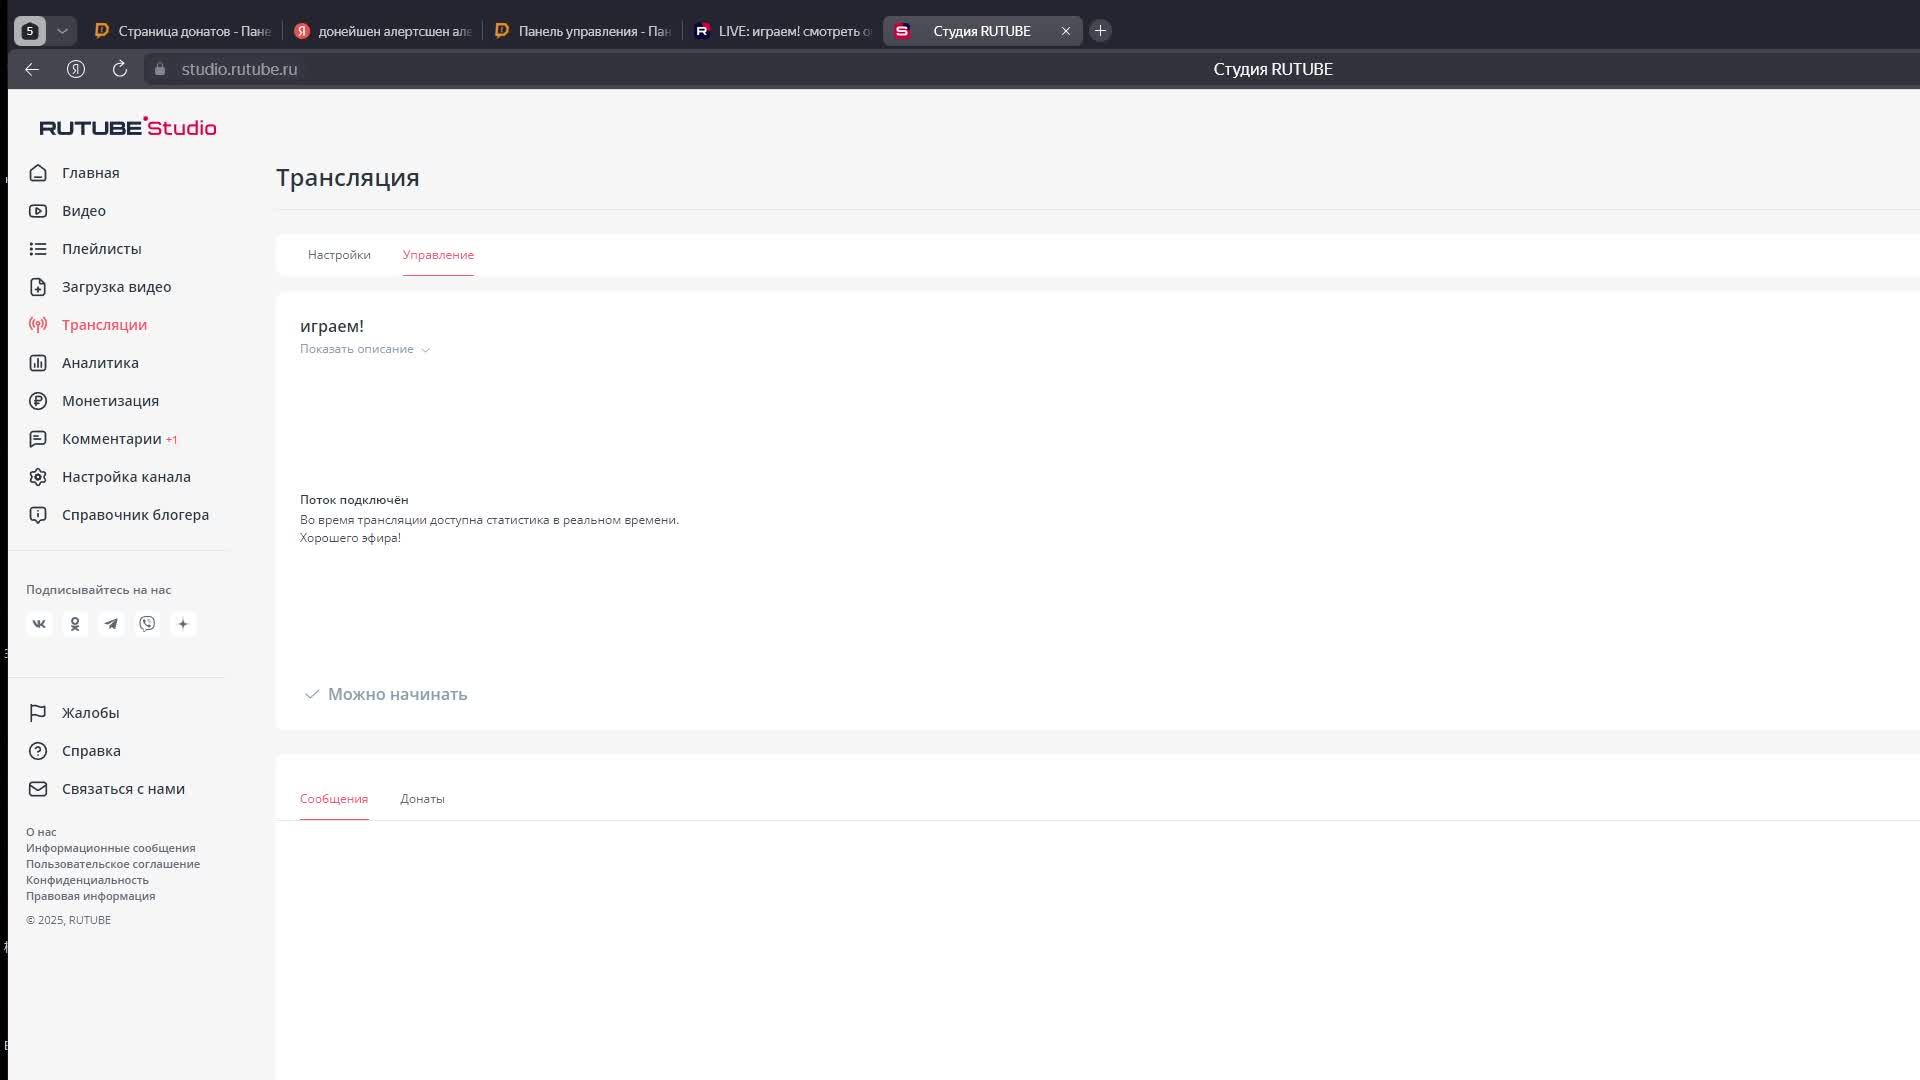Screen dimensions: 1920x1080
Task: Click the Плейлисты list icon
Action: click(x=38, y=249)
